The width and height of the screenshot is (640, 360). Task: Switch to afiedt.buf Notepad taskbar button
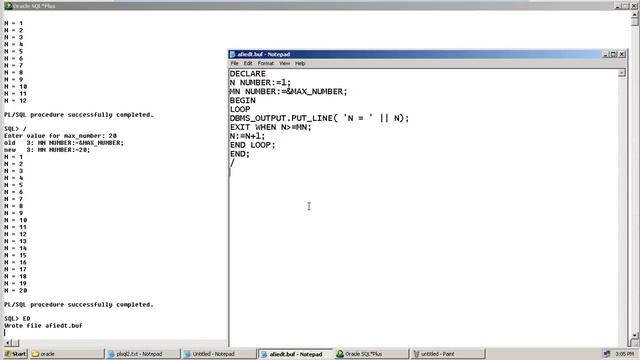coord(295,354)
